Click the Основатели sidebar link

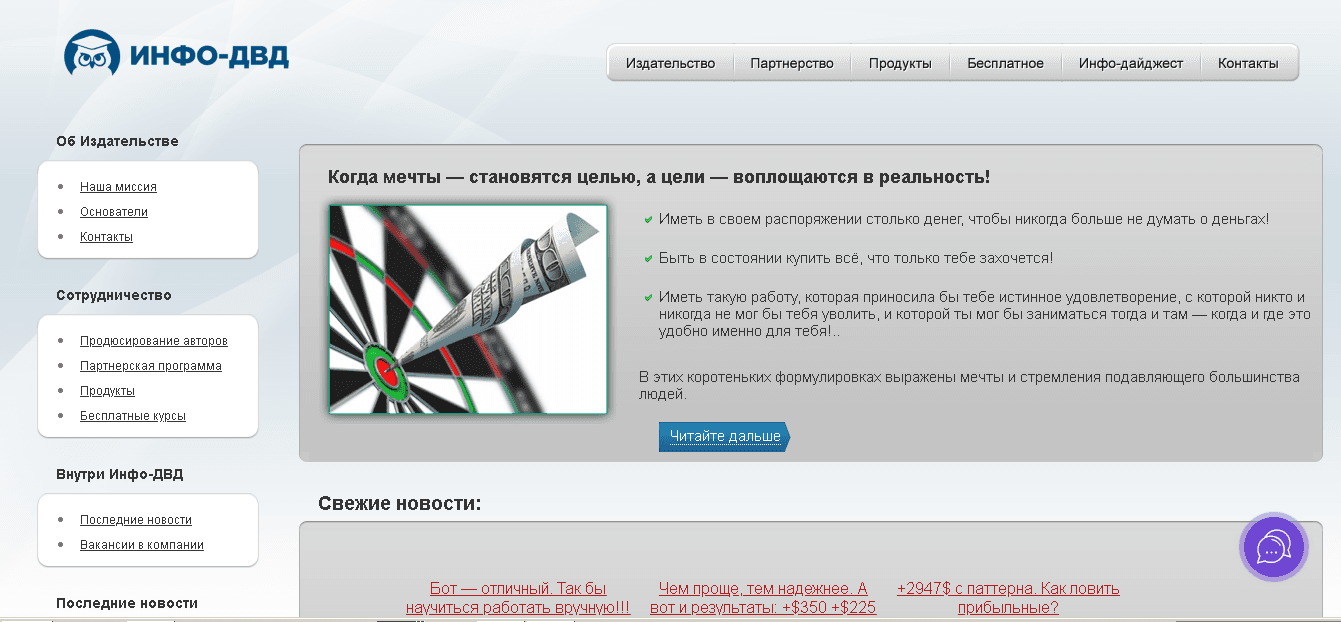point(114,212)
